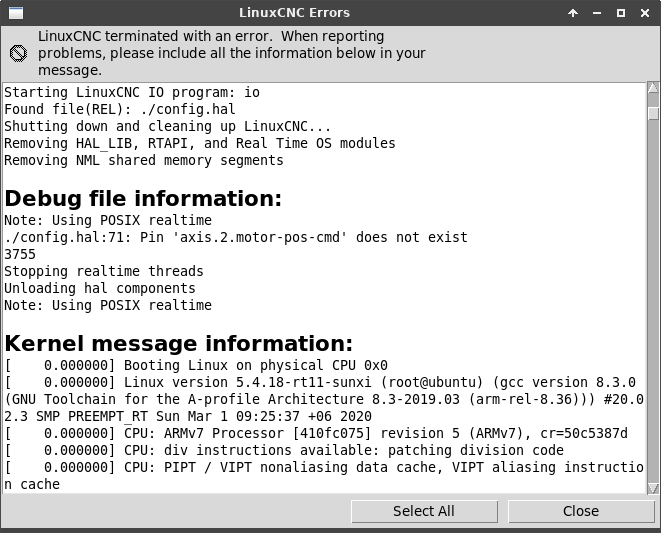Click 'Removing HAL_LIB, RTAPI' line
The width and height of the screenshot is (661, 533).
200,143
